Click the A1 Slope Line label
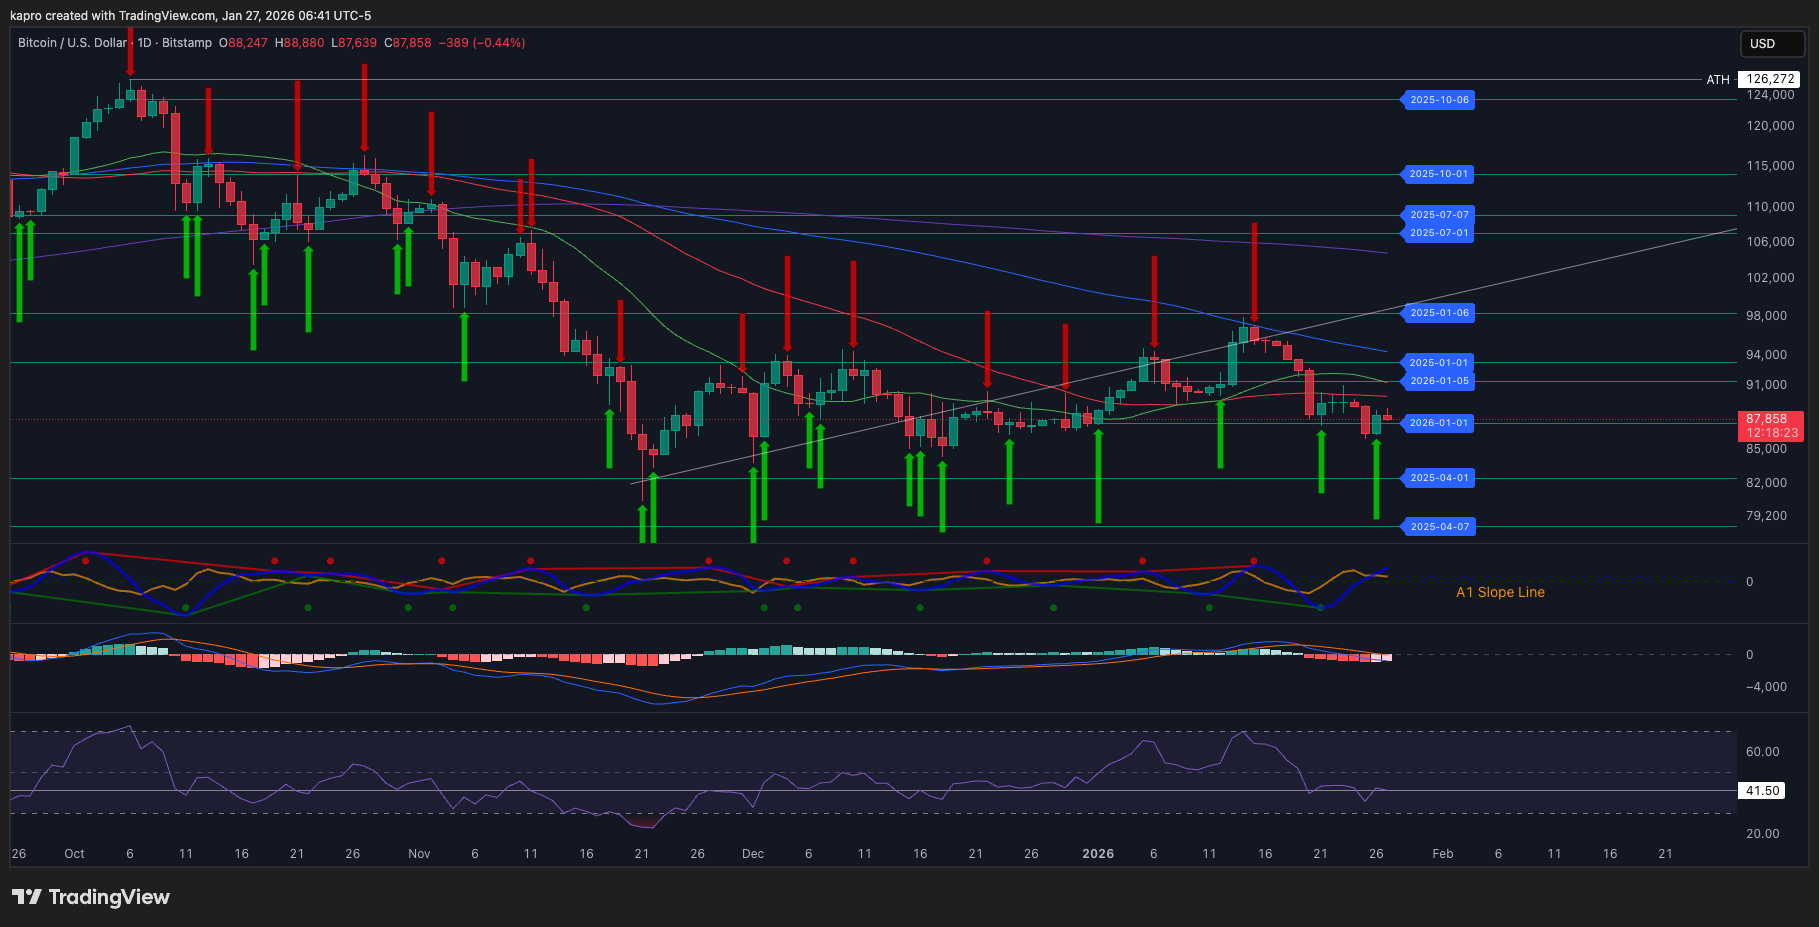Viewport: 1819px width, 927px height. tap(1500, 592)
